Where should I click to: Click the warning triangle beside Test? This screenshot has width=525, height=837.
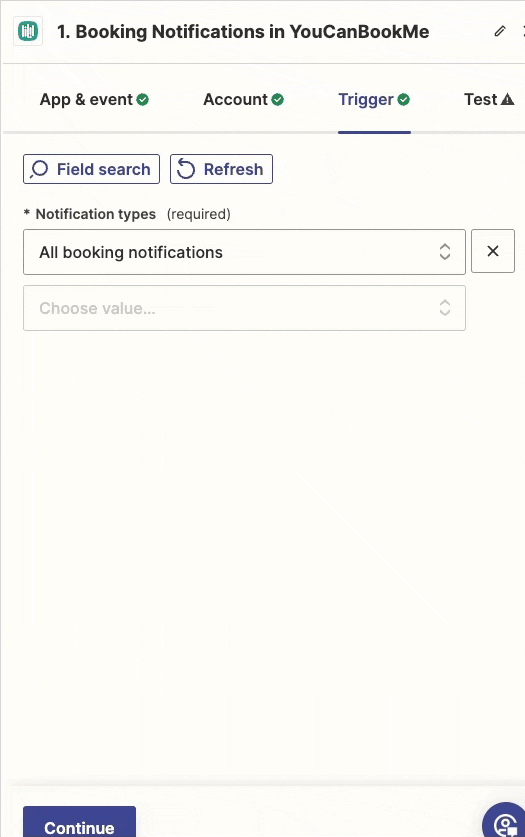[507, 99]
